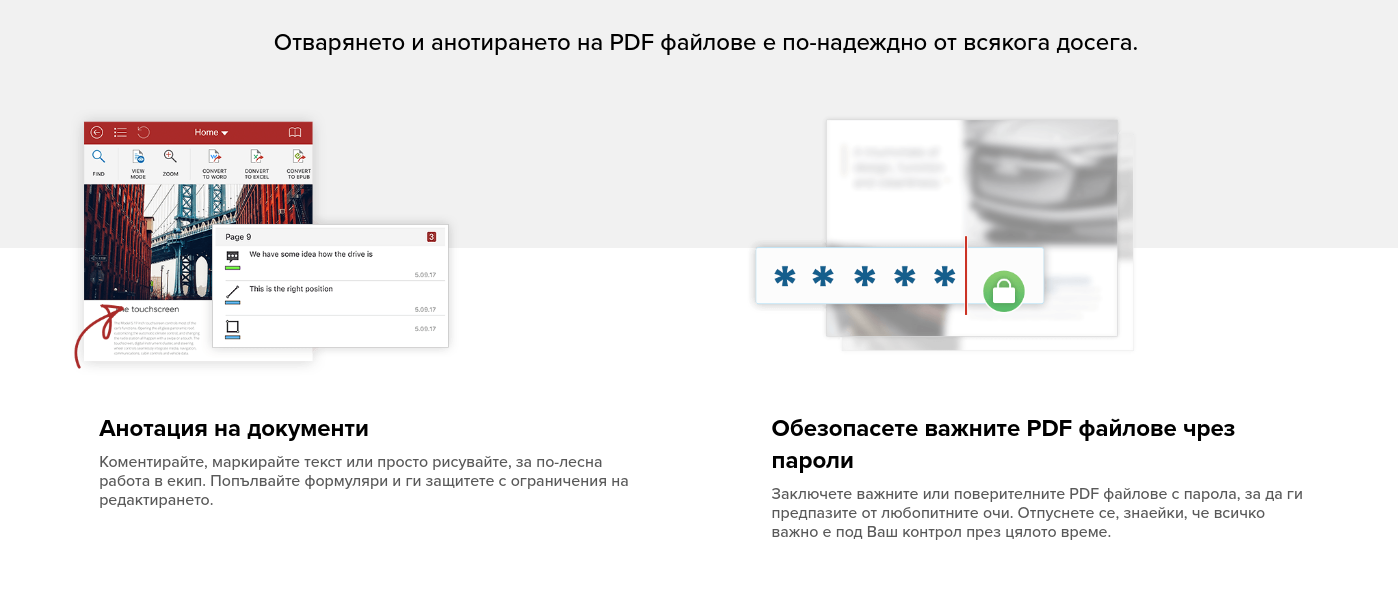Click the password field with asterisks
The image size is (1398, 608).
tap(899, 276)
